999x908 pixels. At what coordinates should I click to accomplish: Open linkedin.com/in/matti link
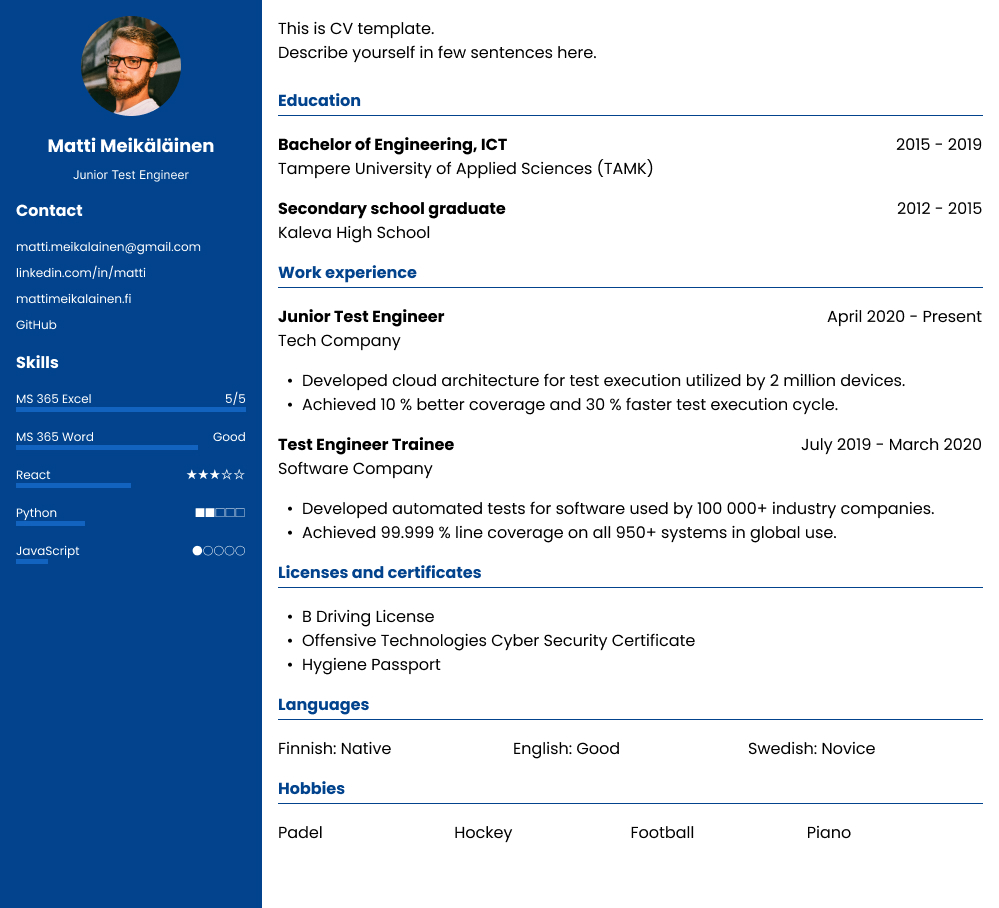[x=80, y=272]
